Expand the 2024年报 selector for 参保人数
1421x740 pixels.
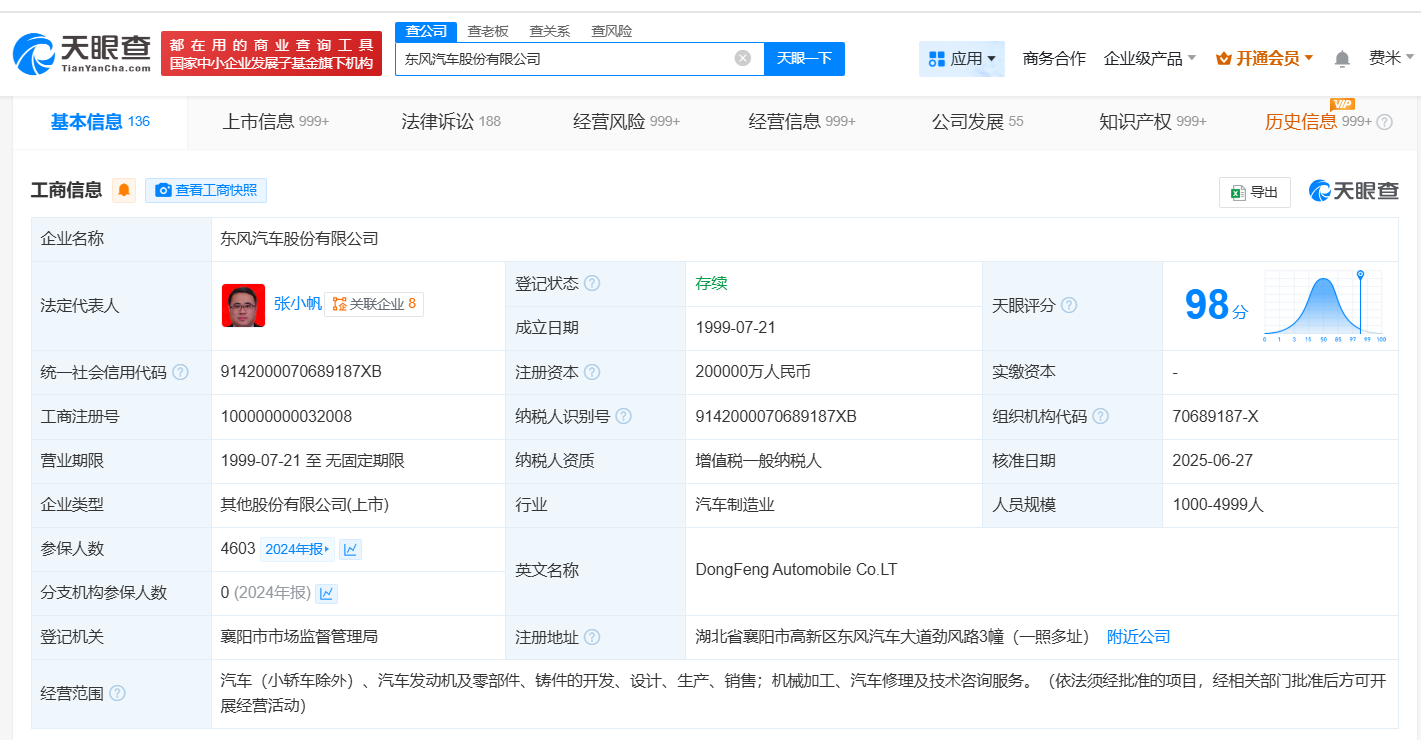tap(298, 549)
